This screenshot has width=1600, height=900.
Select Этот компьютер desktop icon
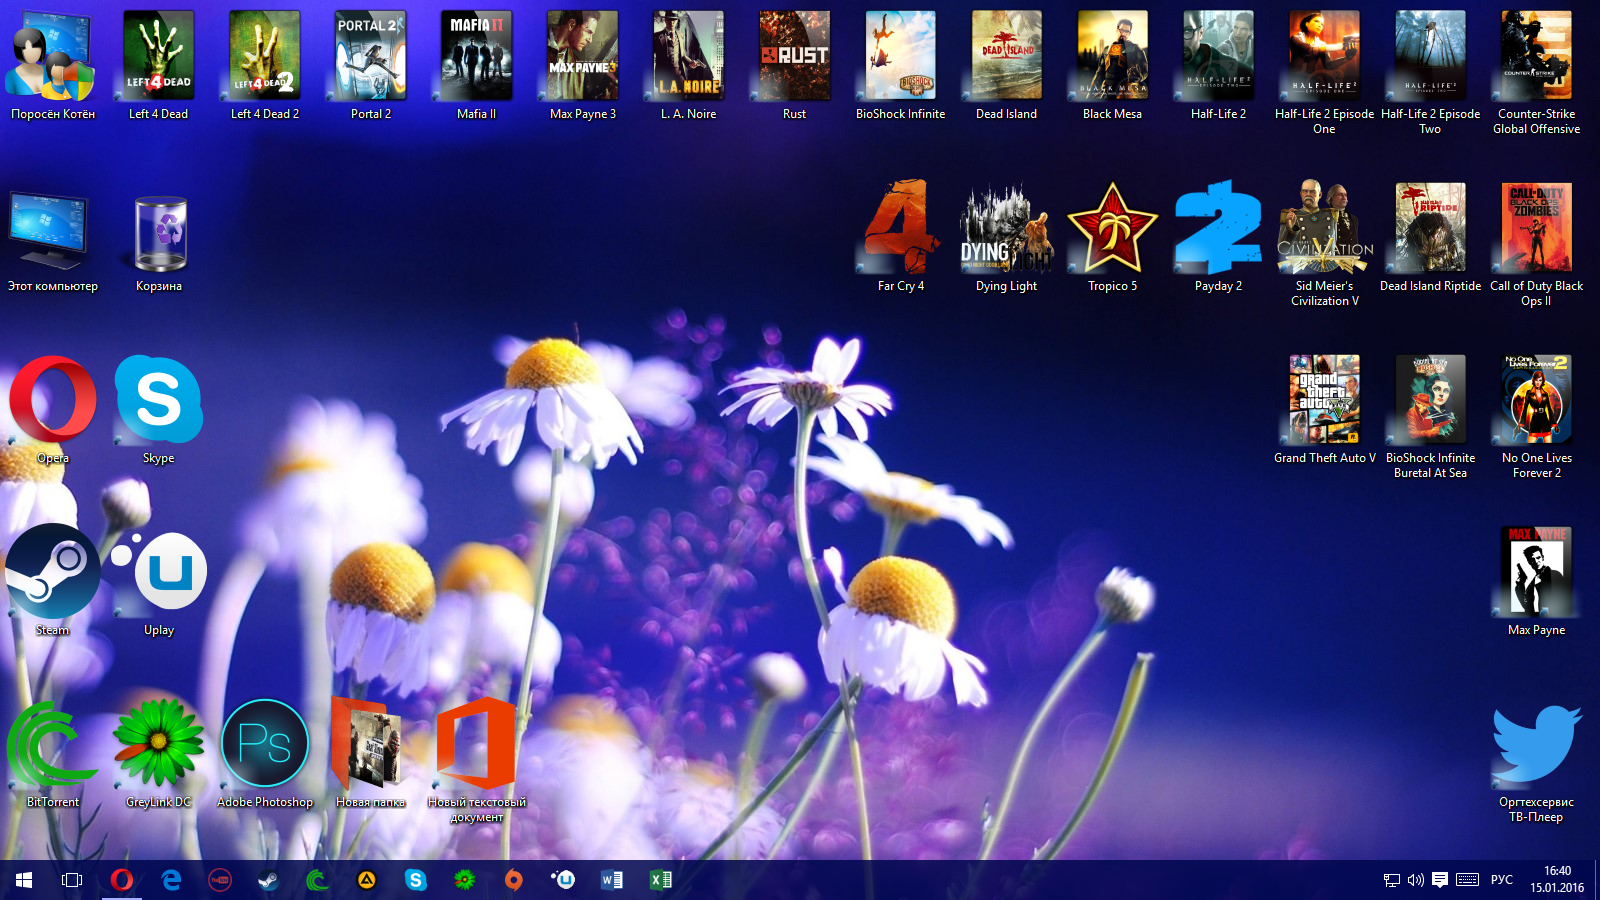coord(48,230)
